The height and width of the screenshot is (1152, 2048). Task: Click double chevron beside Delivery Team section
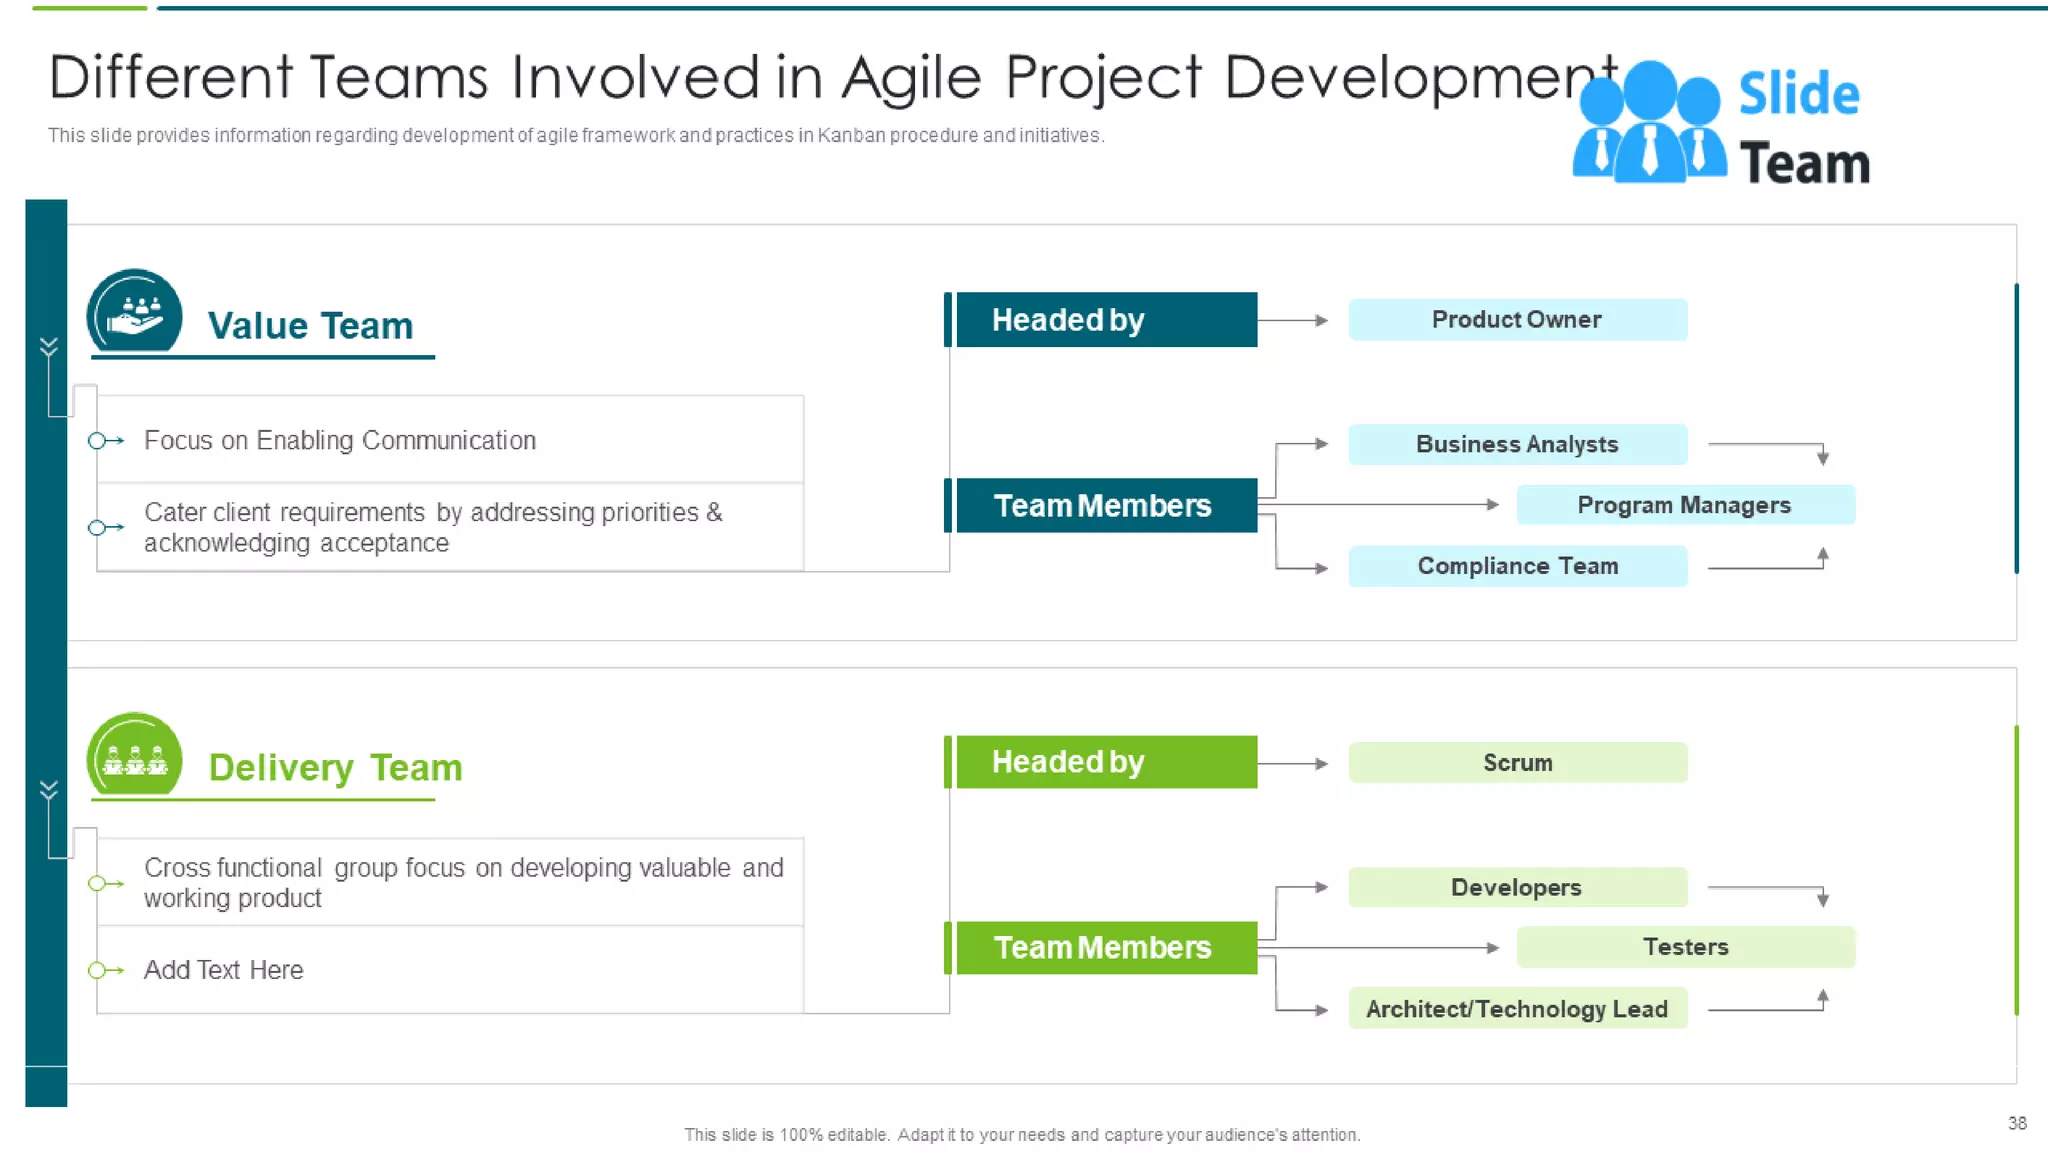click(x=48, y=790)
